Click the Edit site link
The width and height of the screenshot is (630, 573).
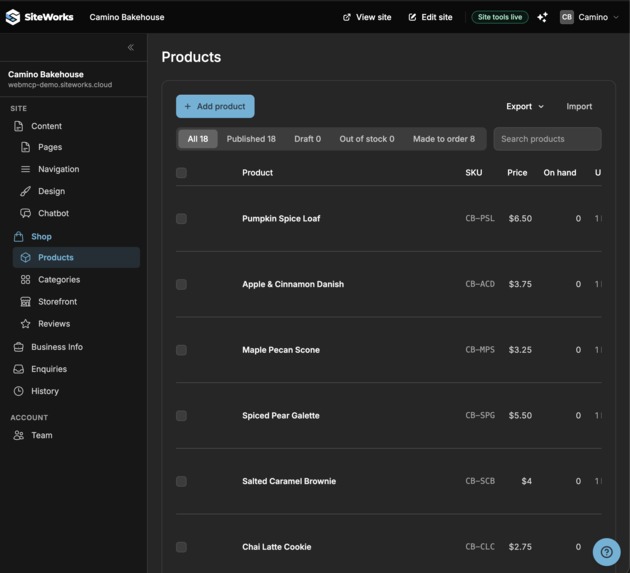(x=430, y=17)
